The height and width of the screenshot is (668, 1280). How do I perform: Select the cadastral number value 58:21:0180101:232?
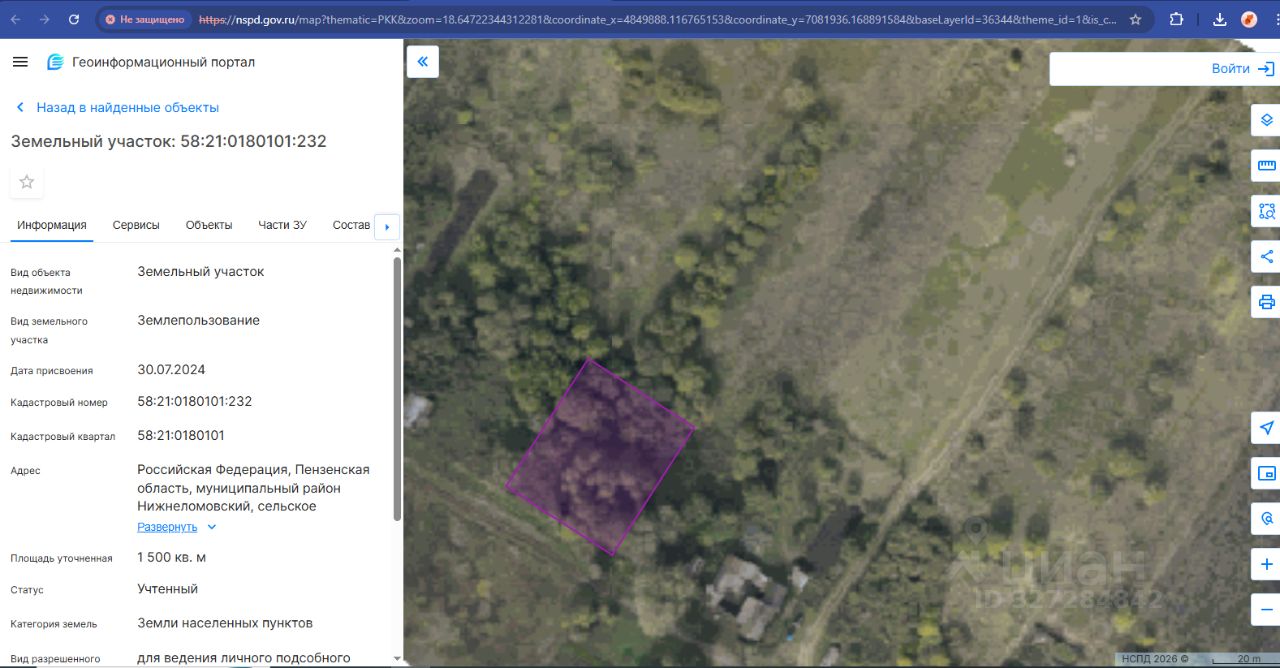click(195, 401)
